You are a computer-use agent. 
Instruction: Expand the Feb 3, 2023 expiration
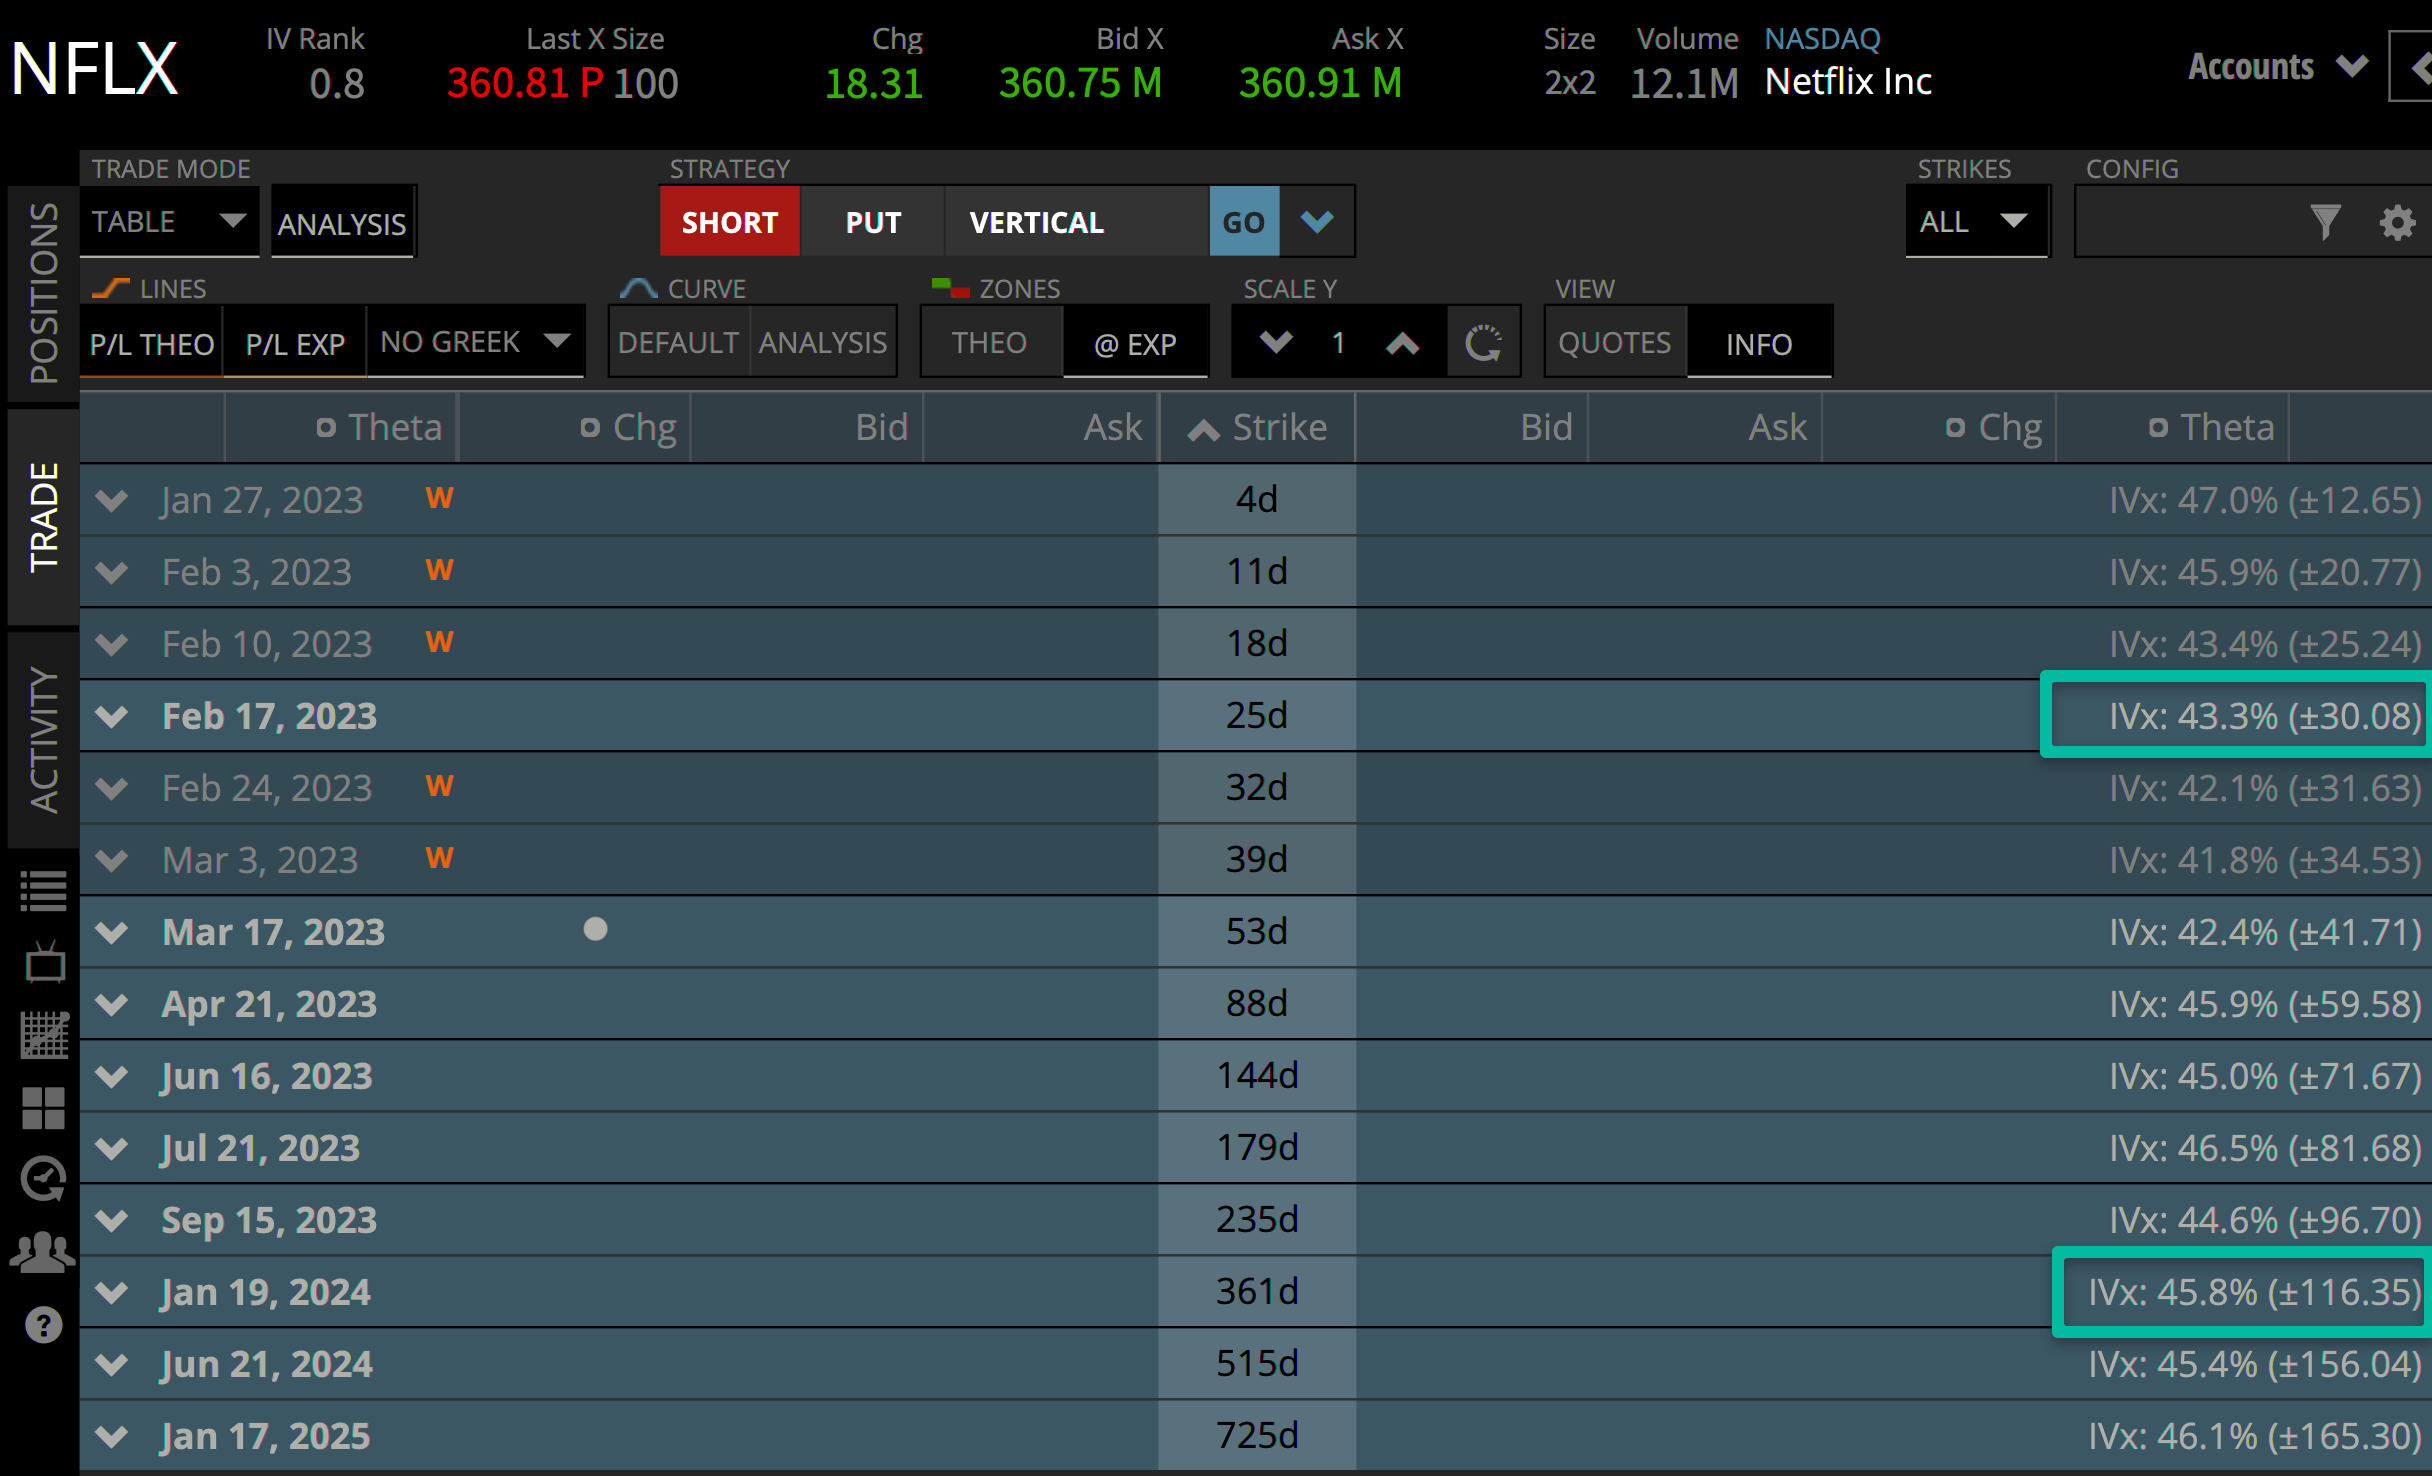112,572
